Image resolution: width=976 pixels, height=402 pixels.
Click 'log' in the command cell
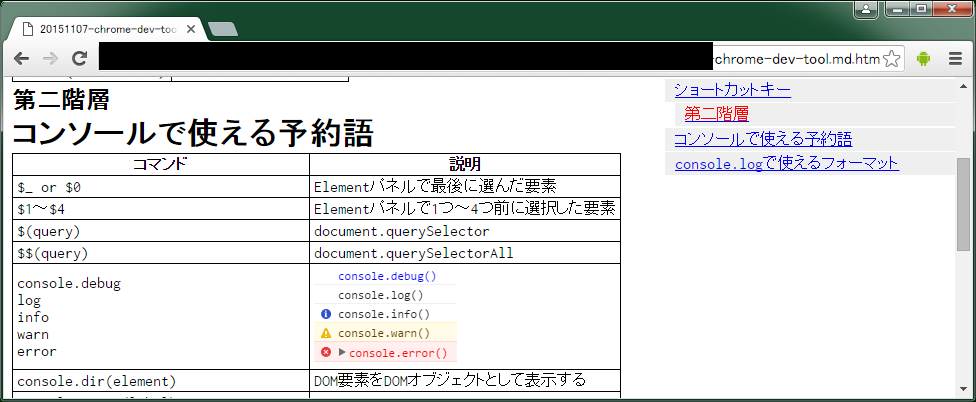coord(29,301)
